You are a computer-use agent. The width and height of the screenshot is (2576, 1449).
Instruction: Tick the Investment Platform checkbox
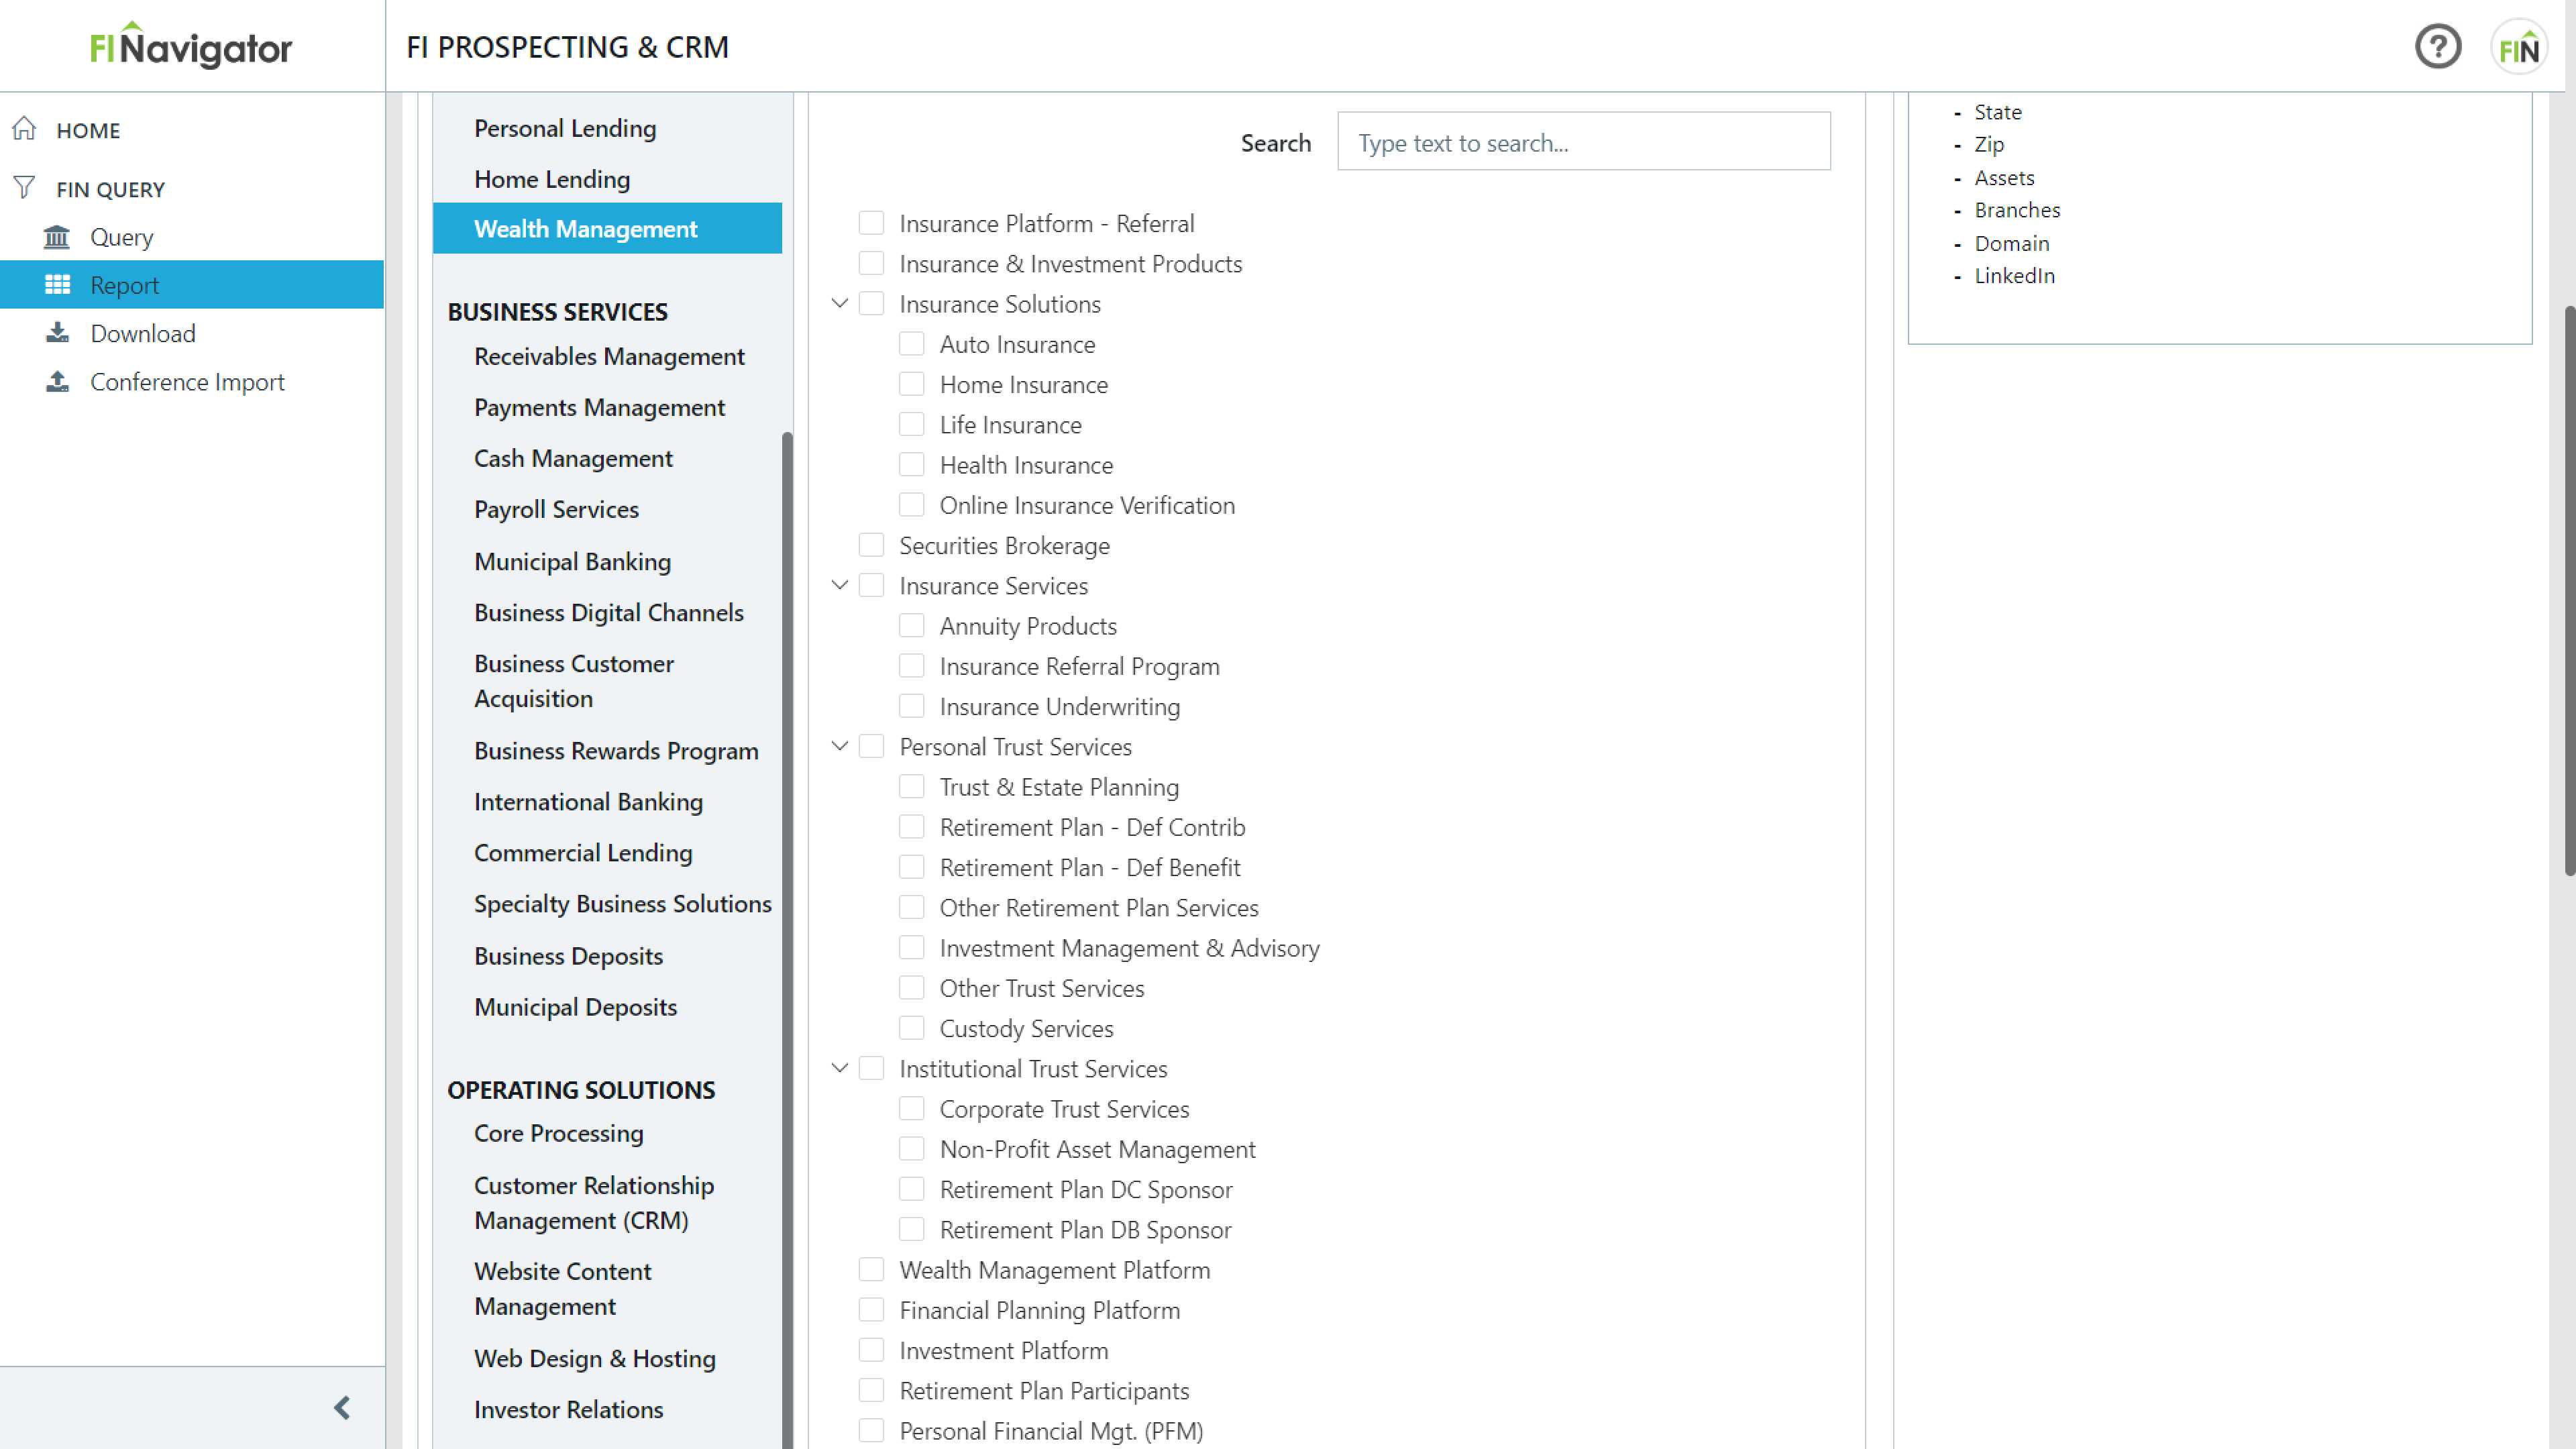(871, 1350)
